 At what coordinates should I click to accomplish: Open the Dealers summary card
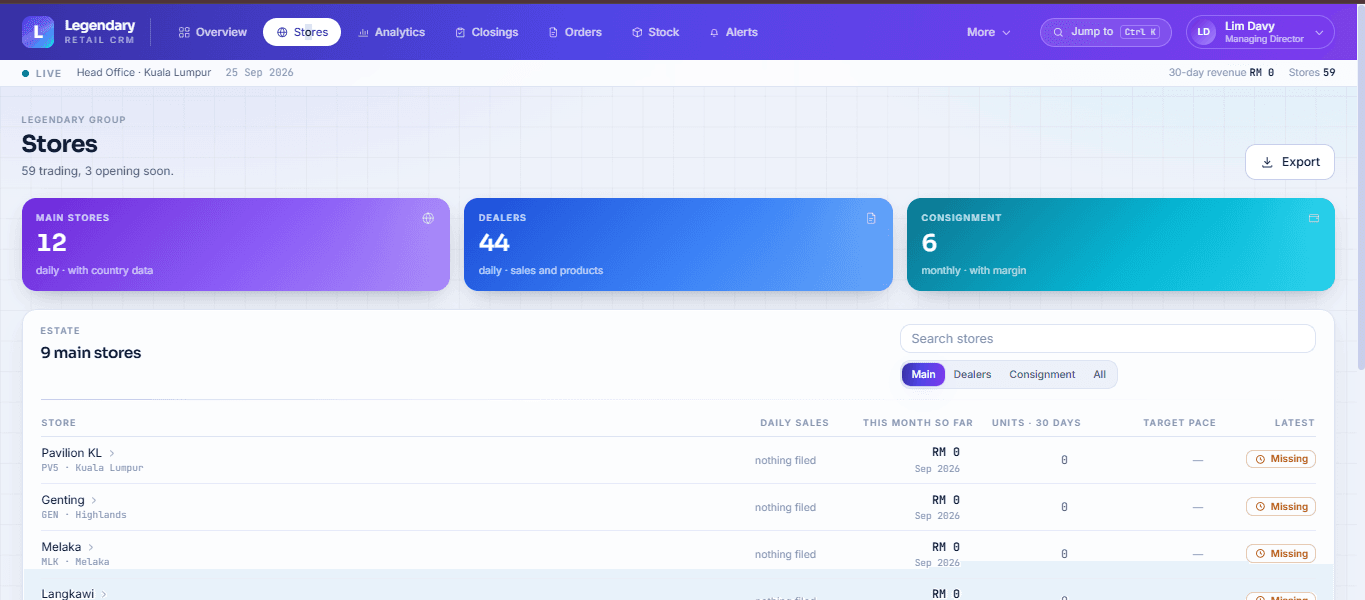click(678, 244)
